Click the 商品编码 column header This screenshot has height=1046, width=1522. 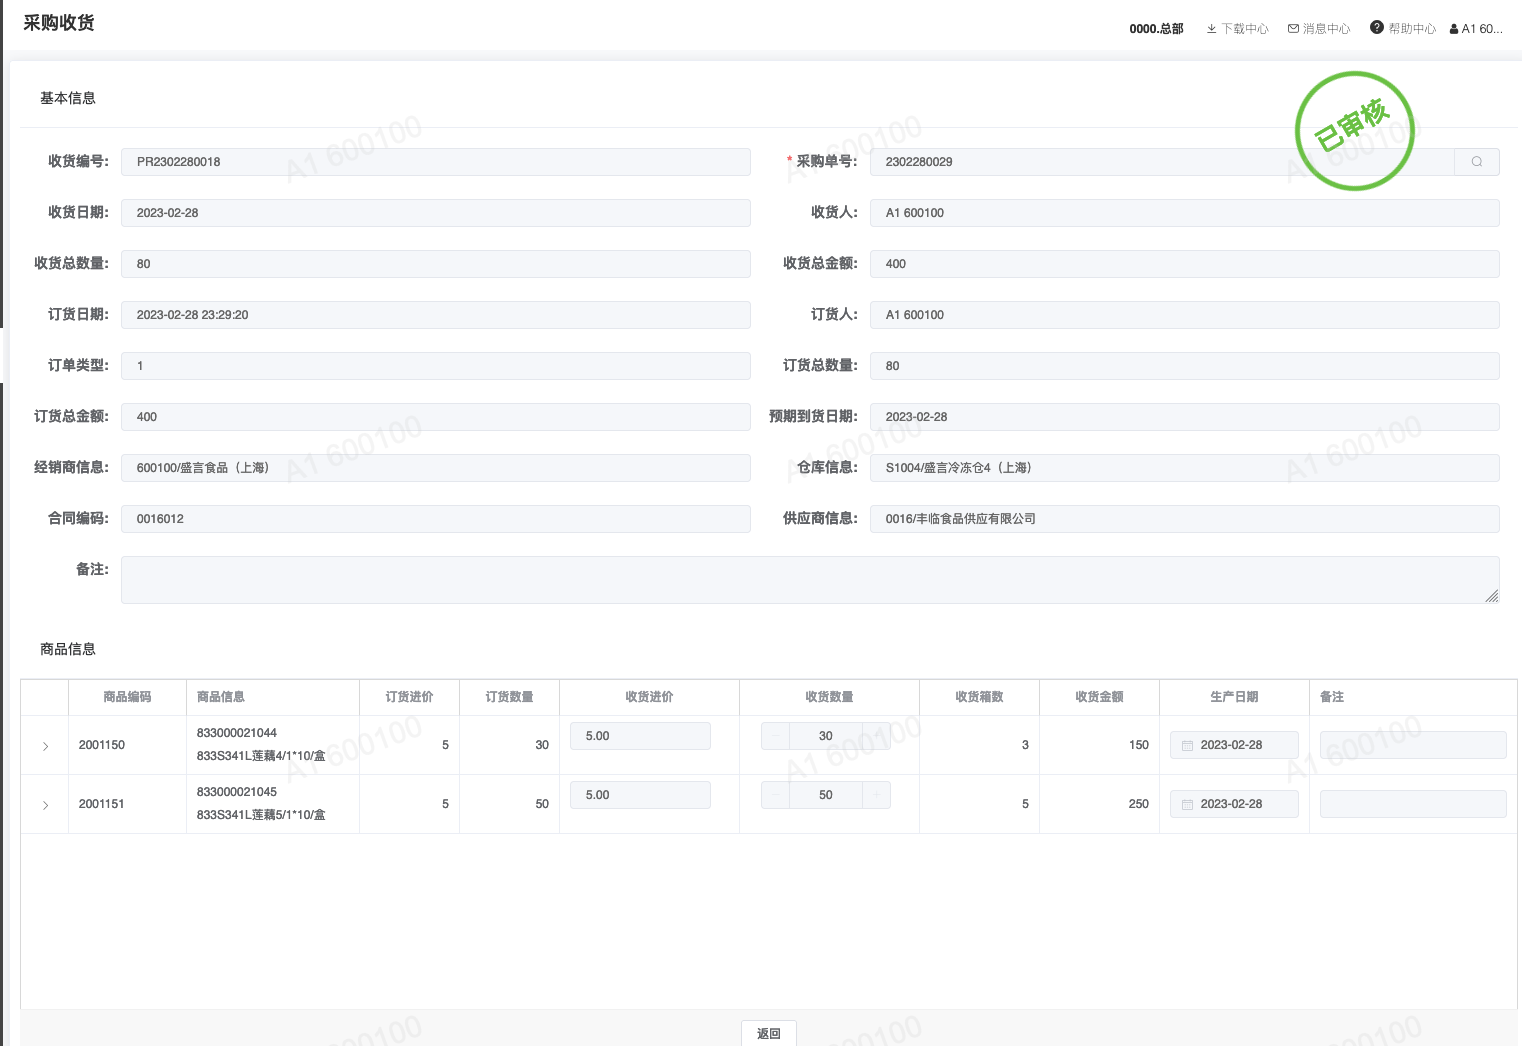[x=127, y=697]
